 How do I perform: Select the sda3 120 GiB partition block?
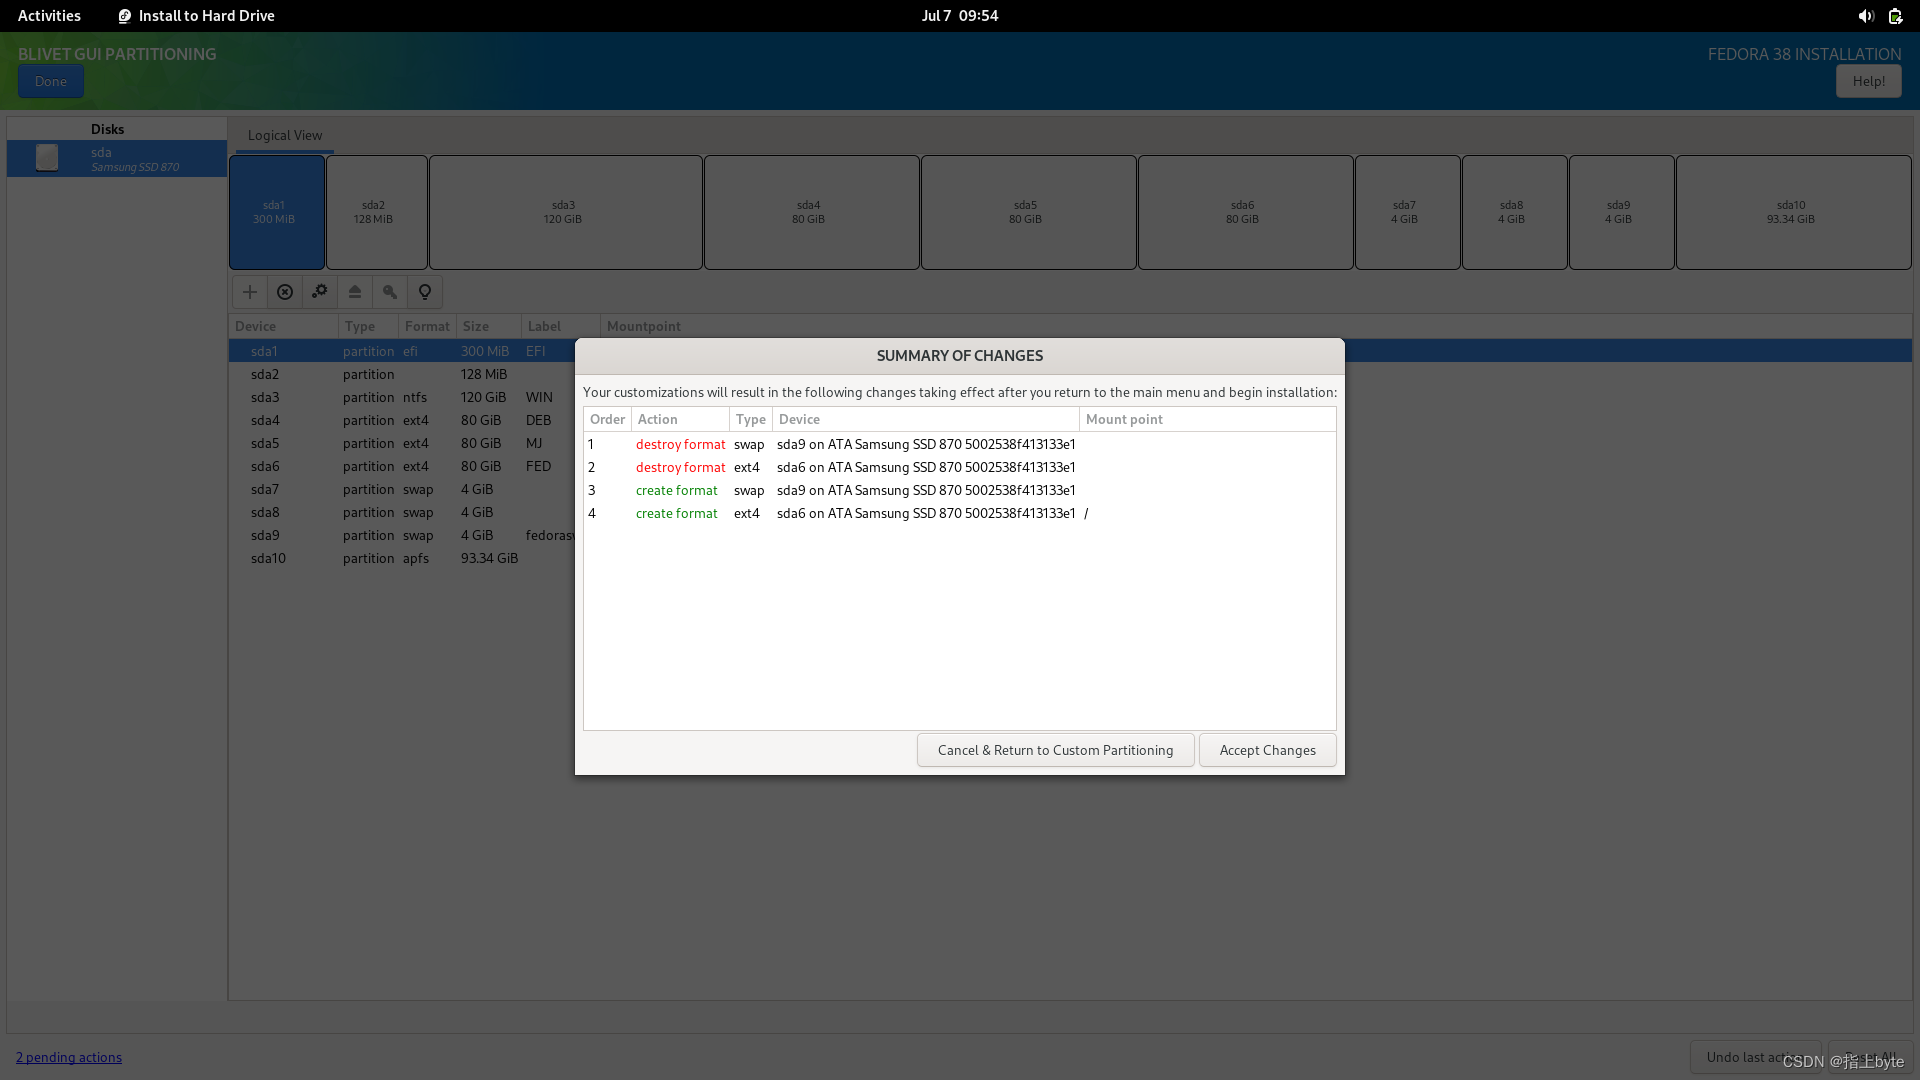tap(565, 212)
